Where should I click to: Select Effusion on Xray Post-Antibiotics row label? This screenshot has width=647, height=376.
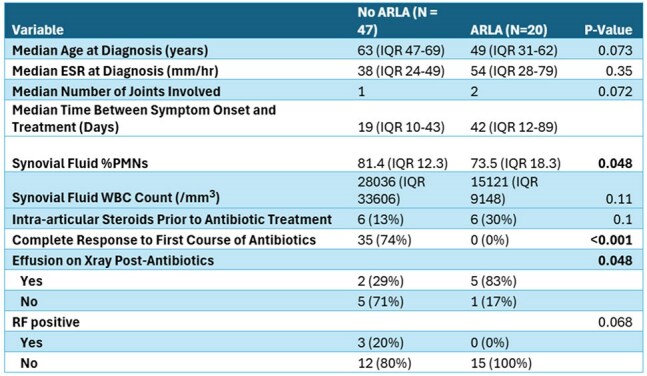pos(113,260)
